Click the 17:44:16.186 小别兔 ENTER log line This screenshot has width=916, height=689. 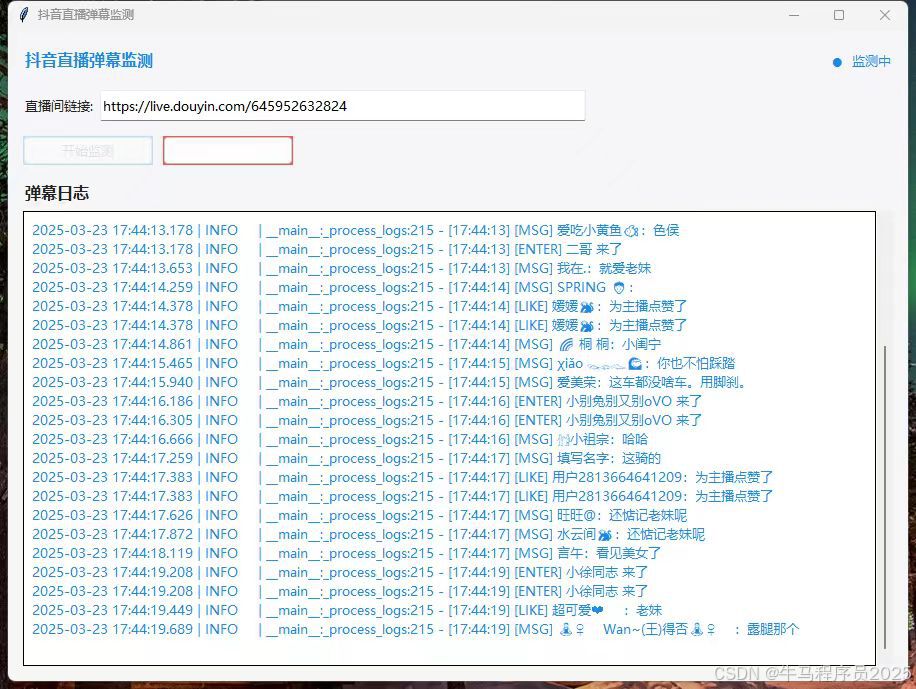367,401
